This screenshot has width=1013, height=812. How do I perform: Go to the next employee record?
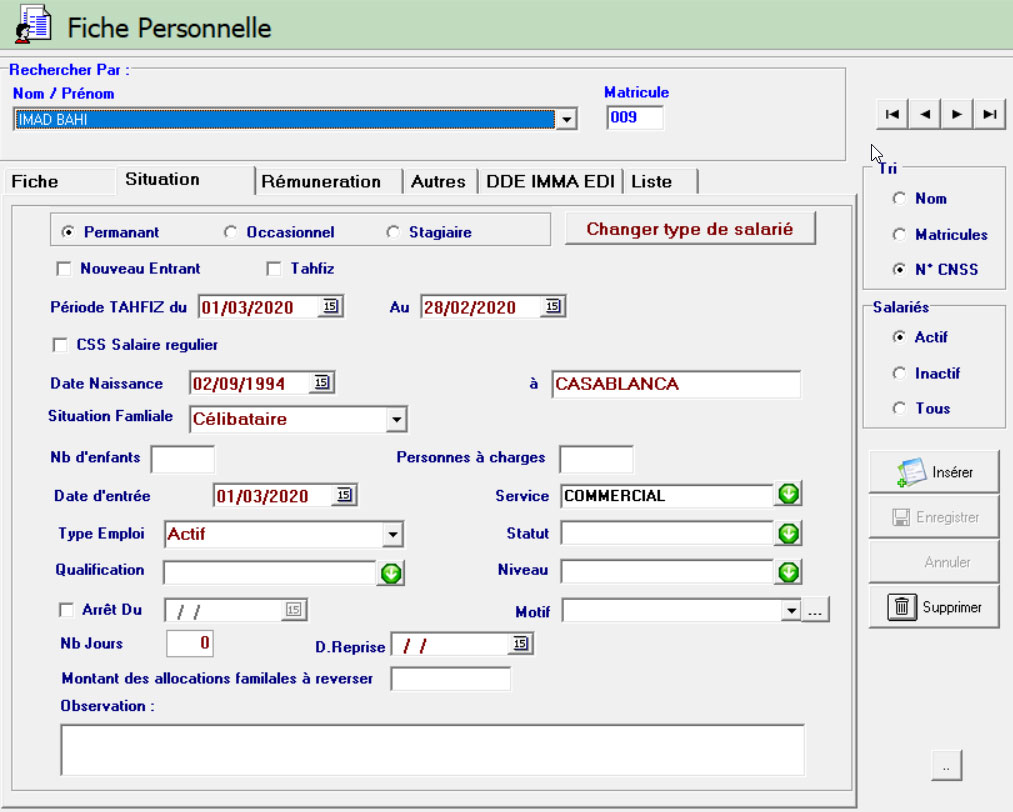[x=957, y=115]
